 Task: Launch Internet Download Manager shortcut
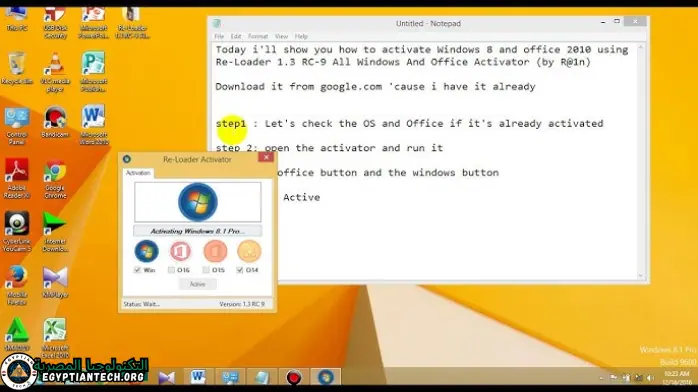tap(55, 231)
